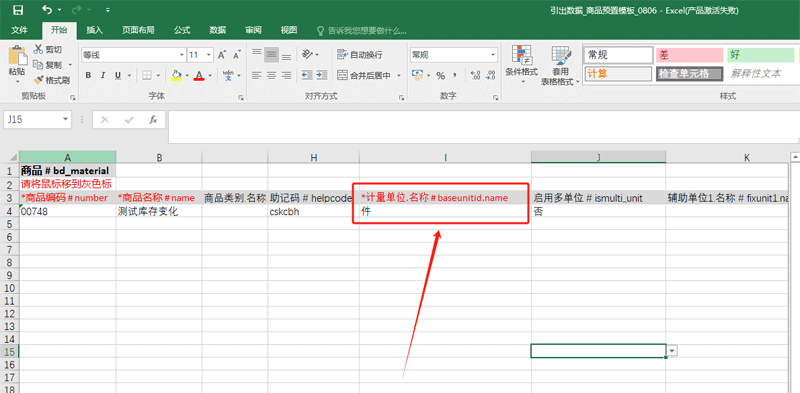The image size is (800, 393).
Task: Apply percent style (%)
Action: coord(440,76)
